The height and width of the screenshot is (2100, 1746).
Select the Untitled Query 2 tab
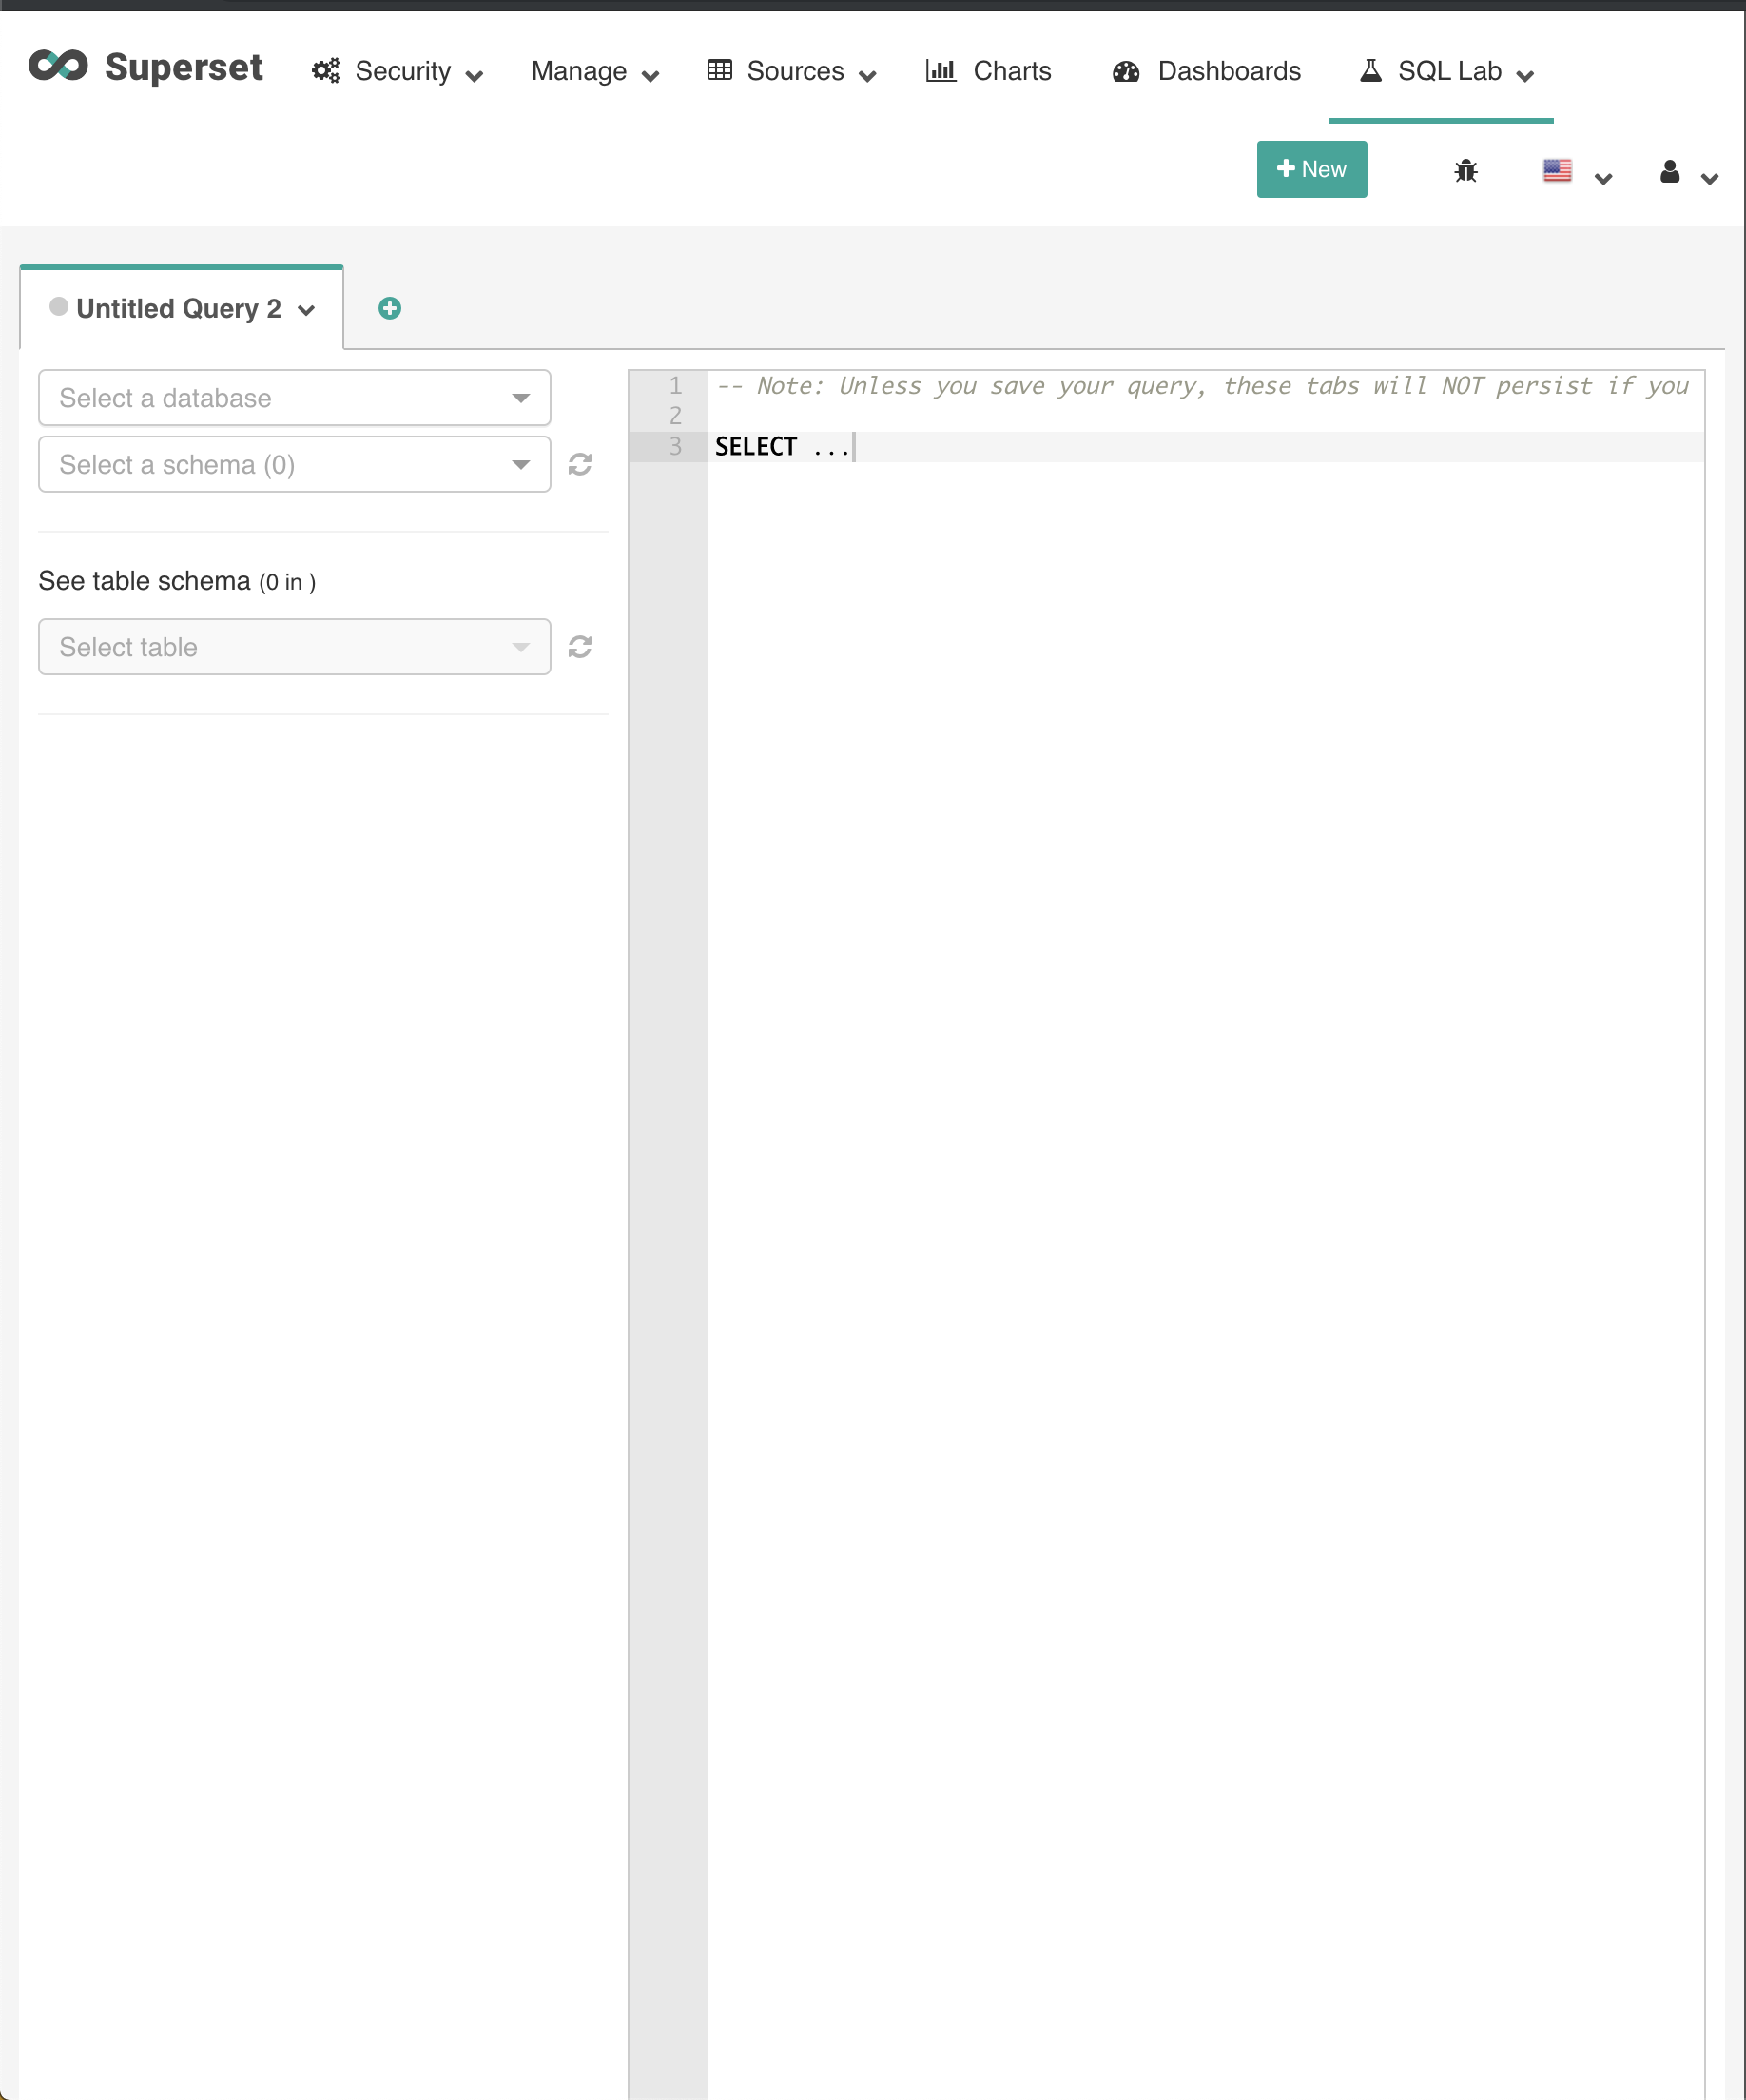(182, 308)
